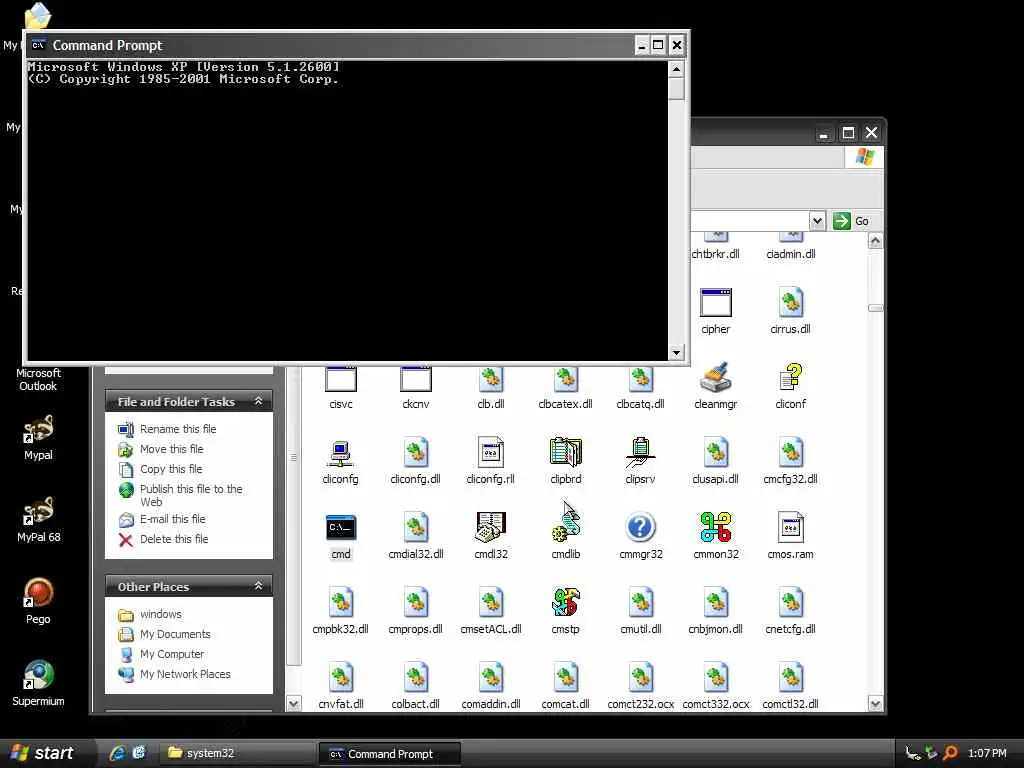Select the cliconfg.rll file icon
This screenshot has width=1024, height=768.
point(490,452)
